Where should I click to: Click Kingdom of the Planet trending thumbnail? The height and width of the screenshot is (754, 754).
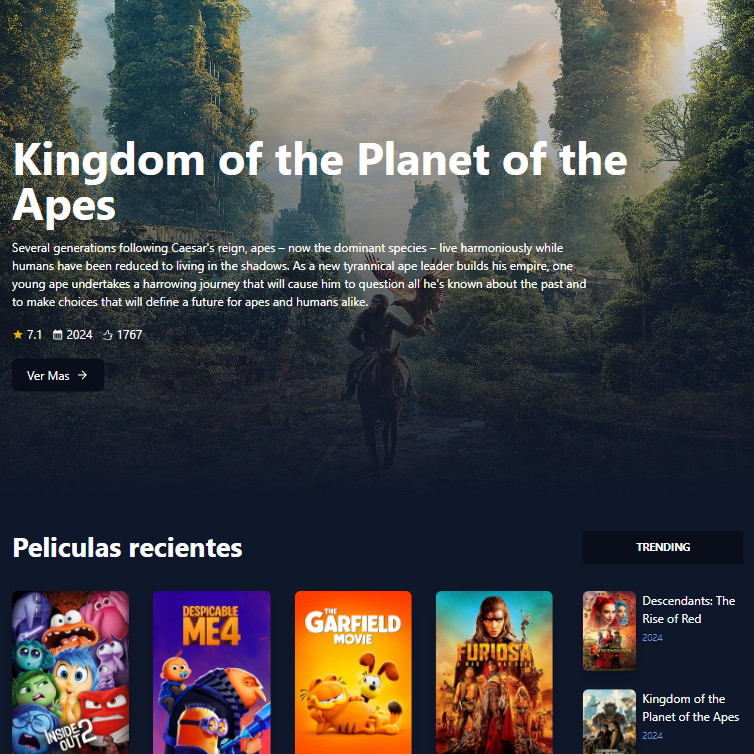tap(609, 721)
